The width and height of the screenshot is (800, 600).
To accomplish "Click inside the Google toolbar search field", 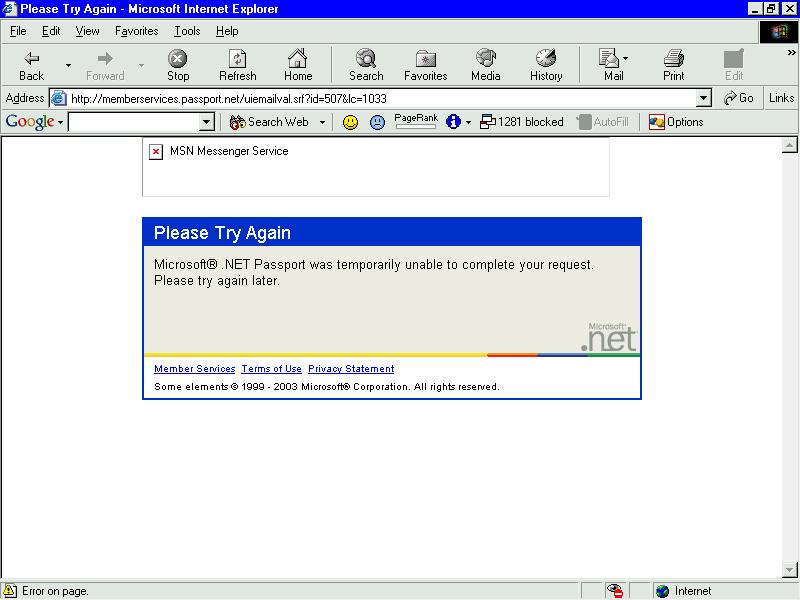I will click(x=134, y=122).
